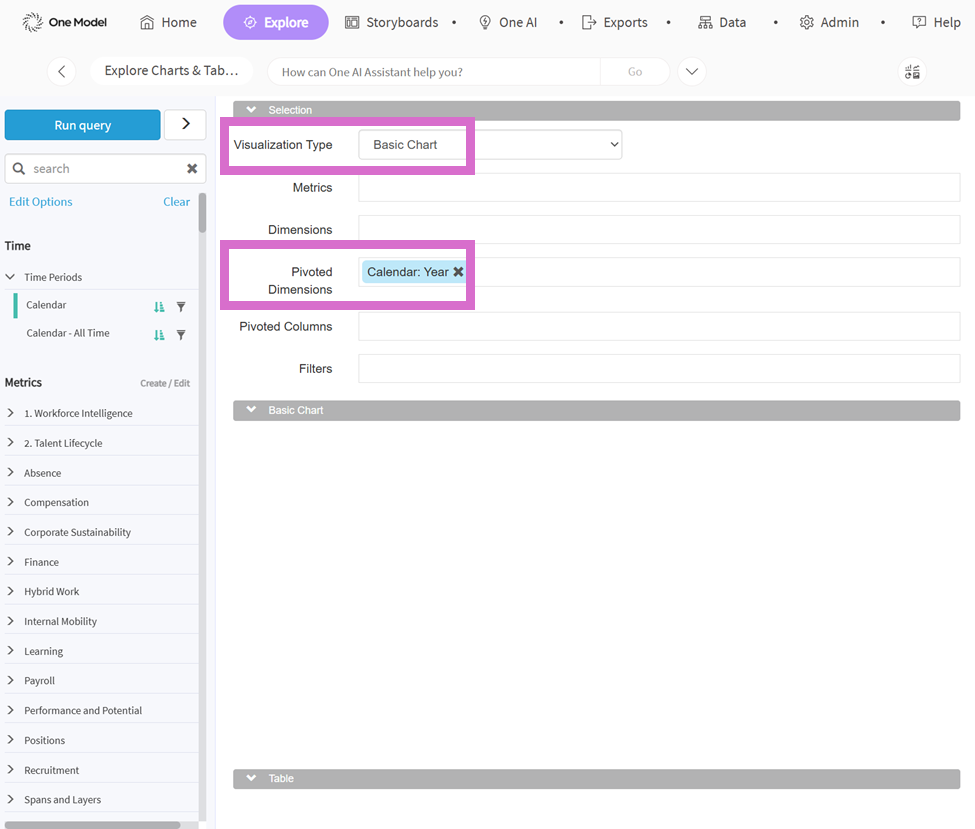
Task: Click the sort icon beside Calendar - All Time
Action: (x=159, y=335)
